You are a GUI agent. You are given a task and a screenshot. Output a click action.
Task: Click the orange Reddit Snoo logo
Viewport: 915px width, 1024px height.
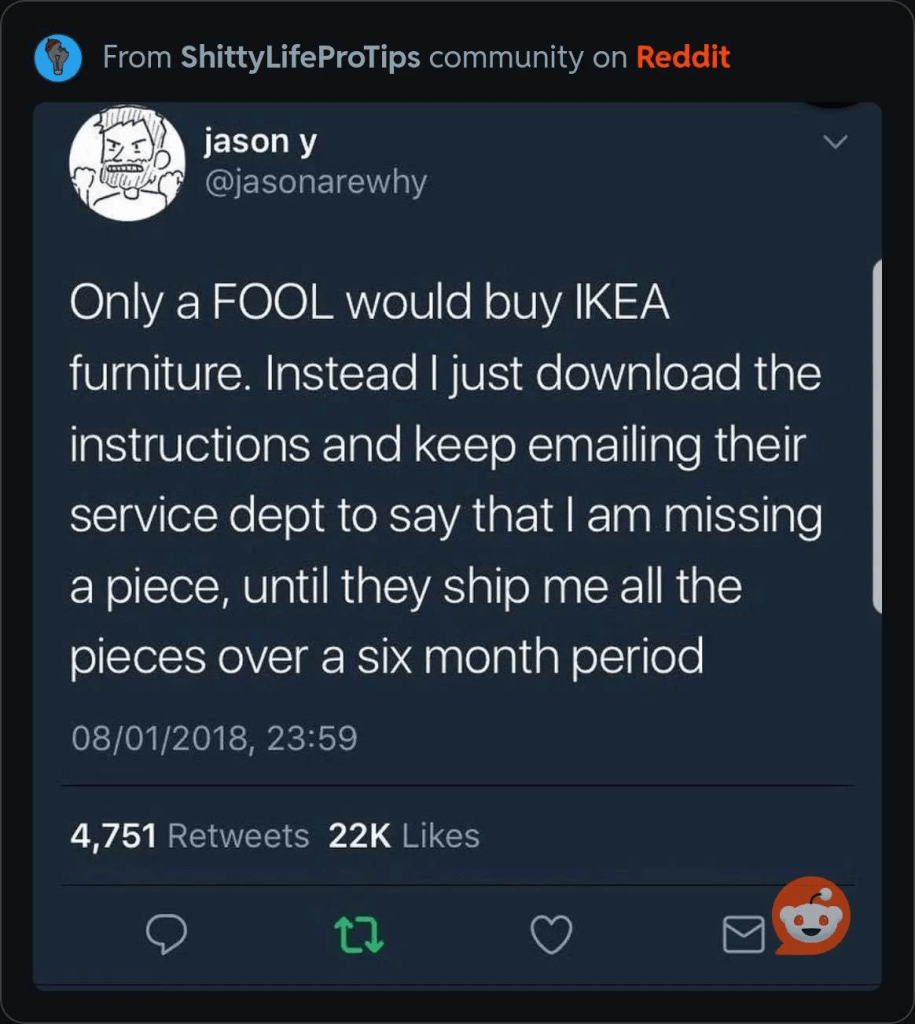click(812, 916)
